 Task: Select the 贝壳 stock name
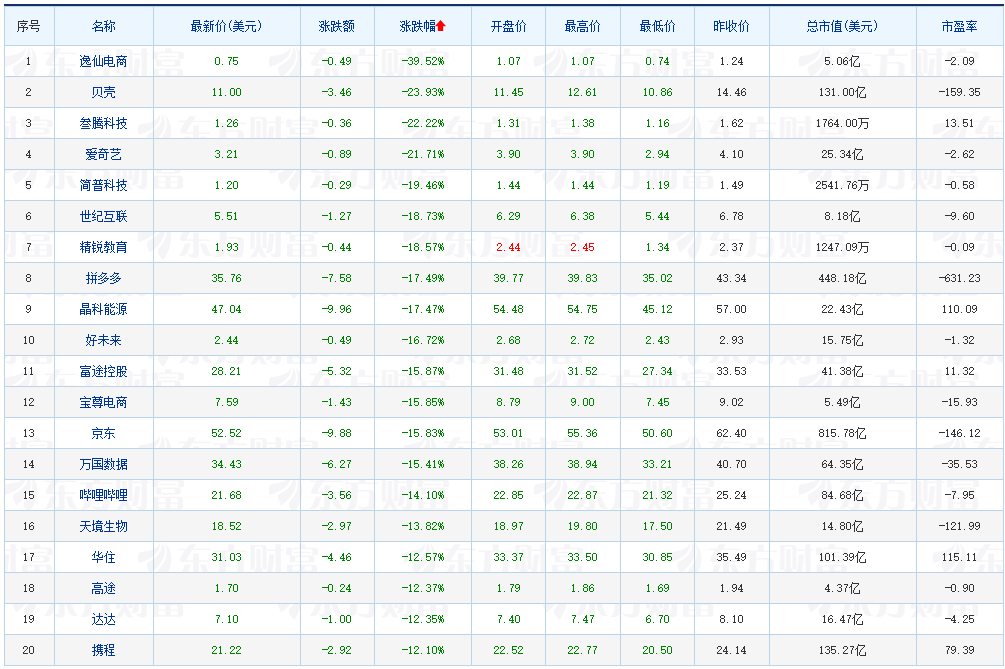tap(104, 92)
